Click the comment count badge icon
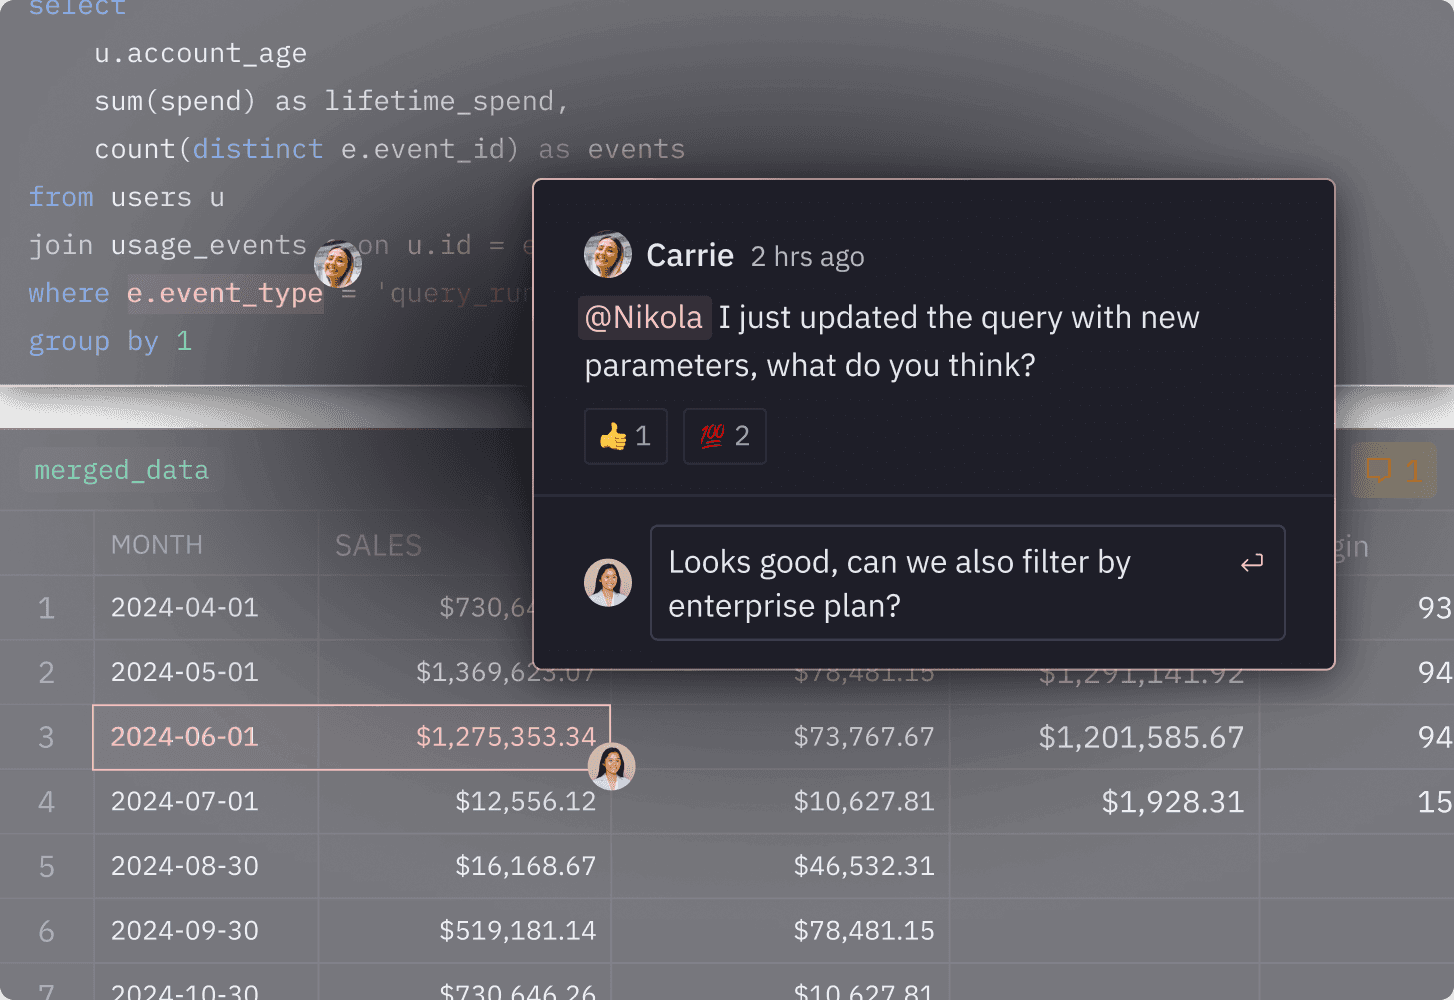 pyautogui.click(x=1392, y=470)
